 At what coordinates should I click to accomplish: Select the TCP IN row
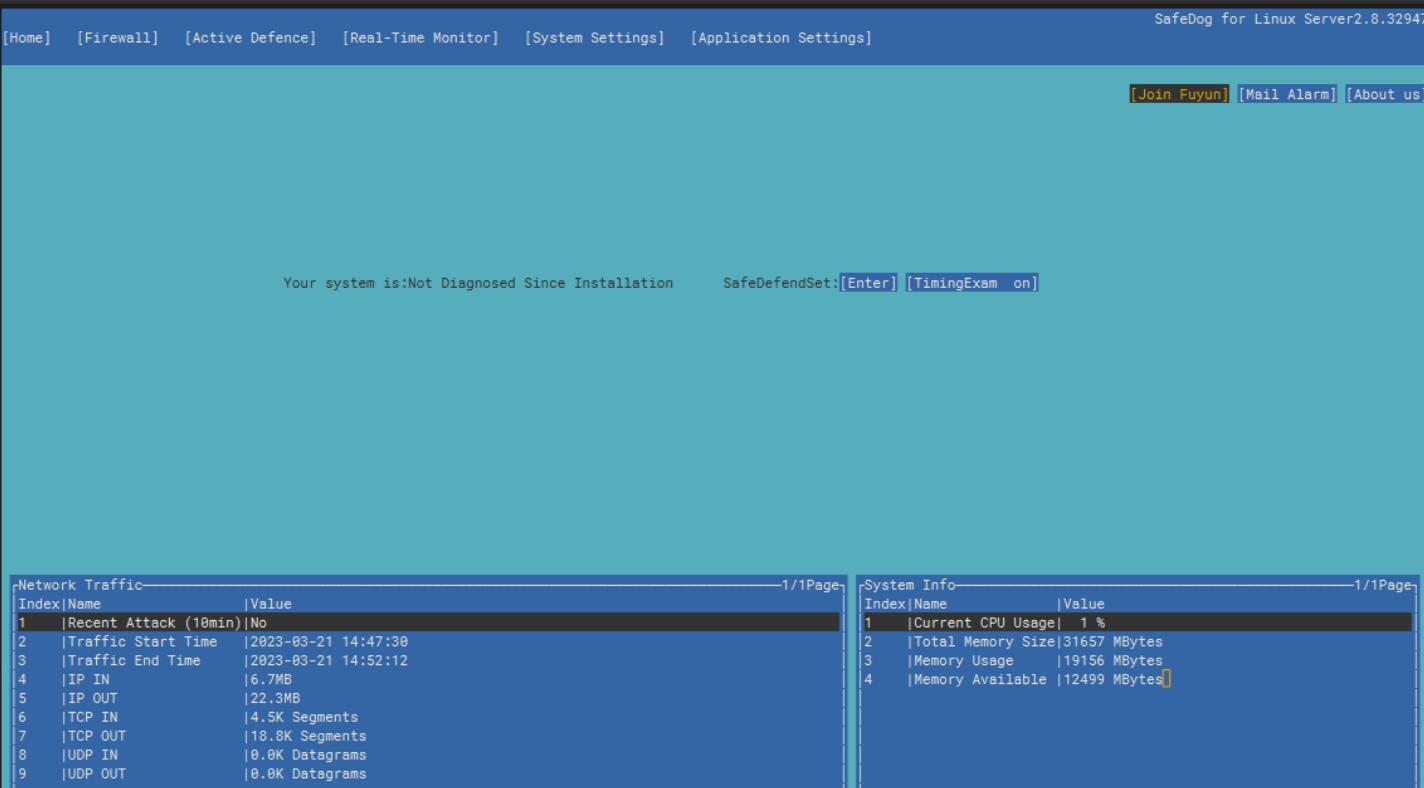click(428, 717)
